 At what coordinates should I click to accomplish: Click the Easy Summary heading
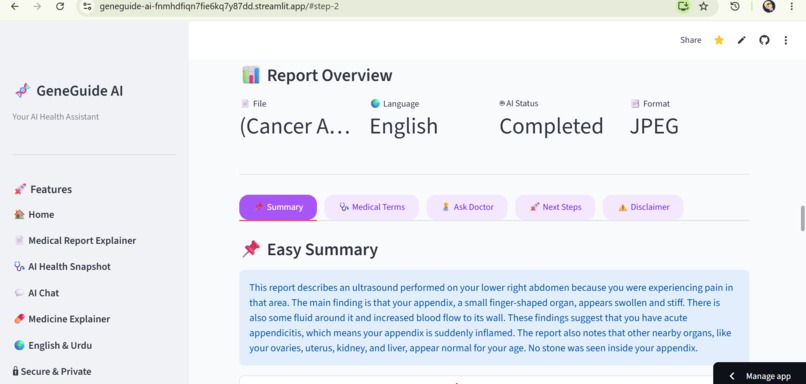tap(322, 250)
